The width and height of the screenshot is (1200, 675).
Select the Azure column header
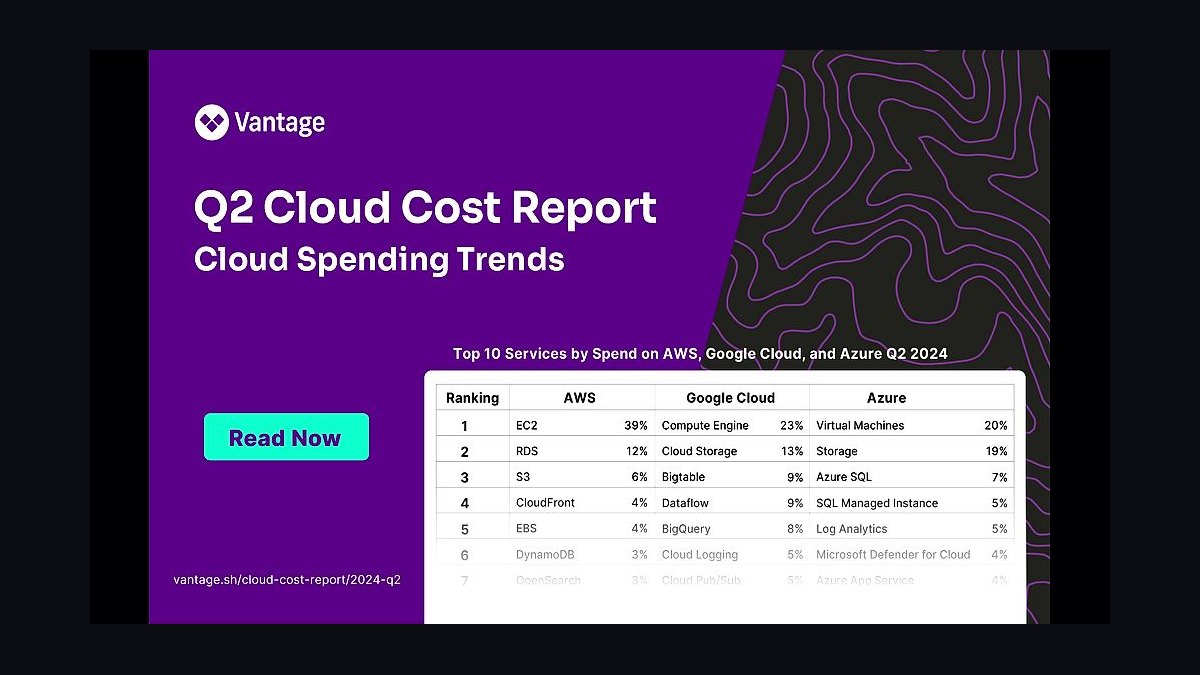[x=886, y=398]
